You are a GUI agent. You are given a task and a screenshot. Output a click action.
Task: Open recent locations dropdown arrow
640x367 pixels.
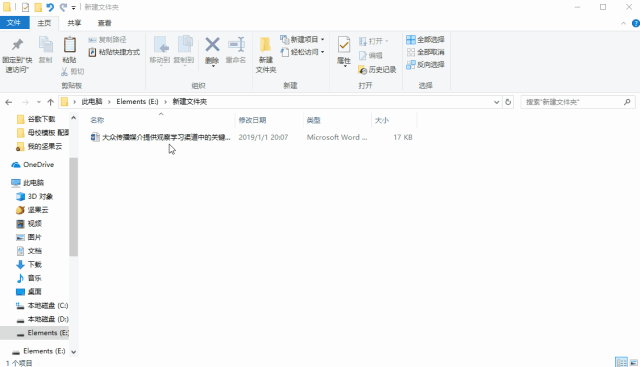39,102
